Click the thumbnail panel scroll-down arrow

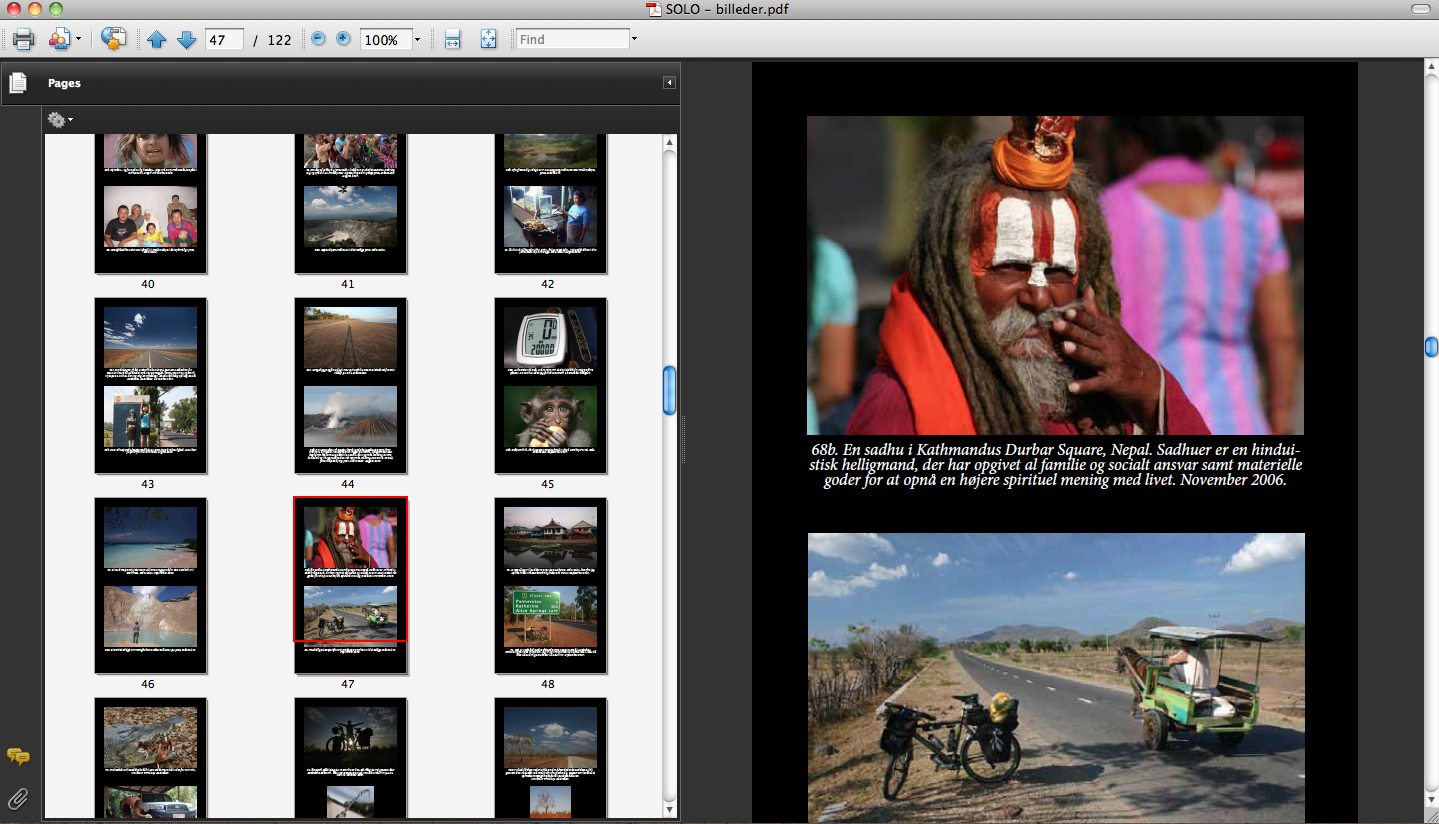pos(669,808)
